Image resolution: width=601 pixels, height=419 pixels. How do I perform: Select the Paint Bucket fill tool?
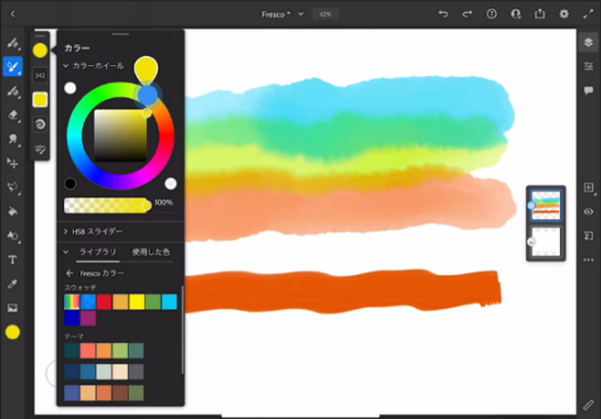pyautogui.click(x=13, y=211)
